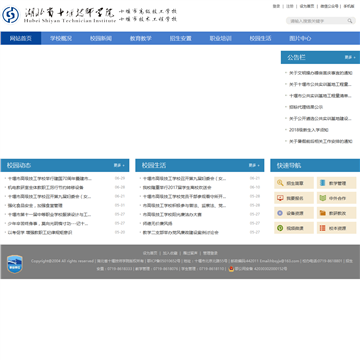Click the 快速导航 panel title
360x360 pixels.
click(289, 165)
